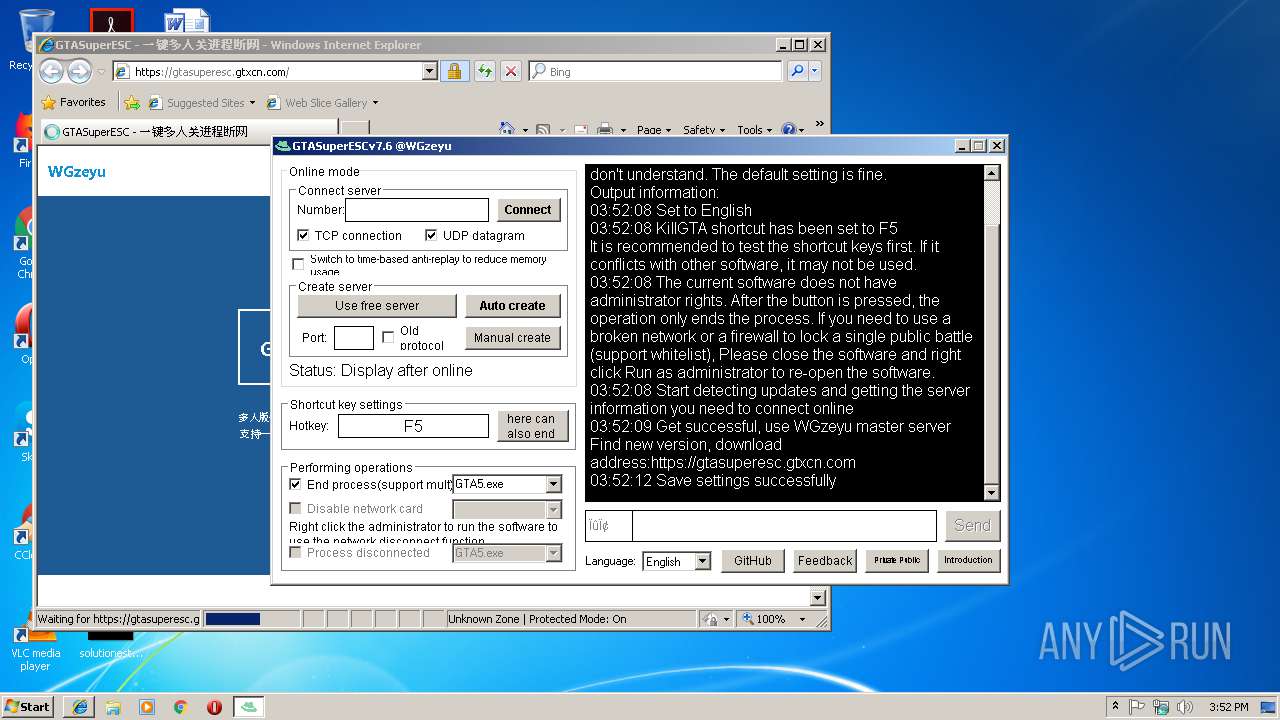Viewport: 1280px width, 720px height.
Task: Click the IE Feeds icon
Action: tap(543, 129)
